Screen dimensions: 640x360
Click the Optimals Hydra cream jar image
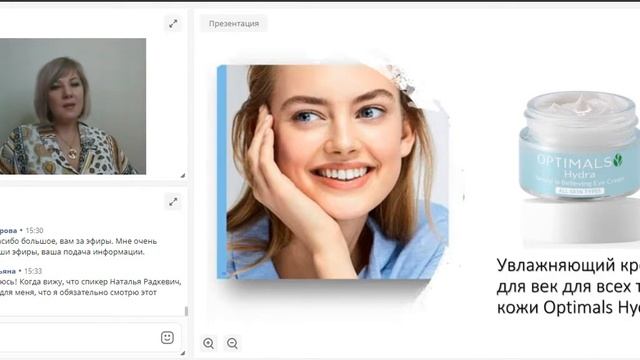(580, 146)
